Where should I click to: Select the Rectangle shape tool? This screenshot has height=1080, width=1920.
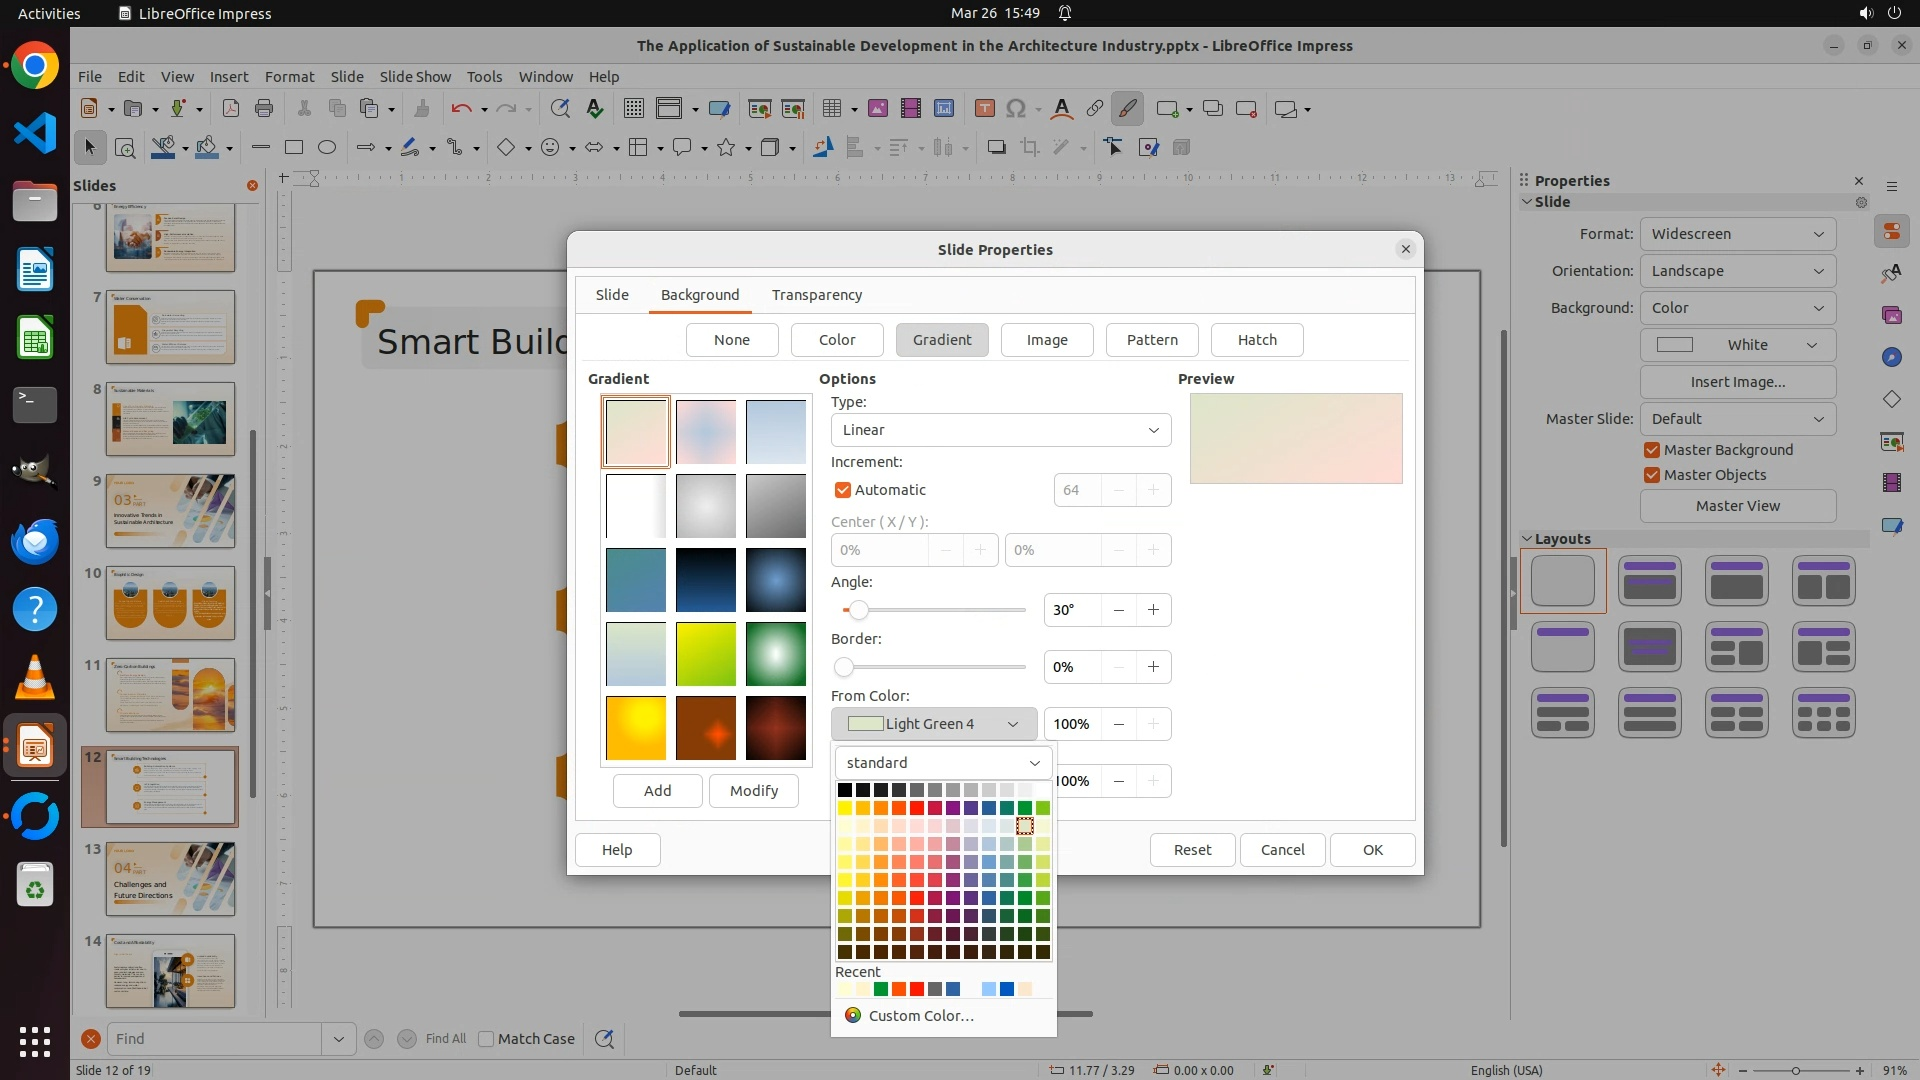tap(293, 148)
